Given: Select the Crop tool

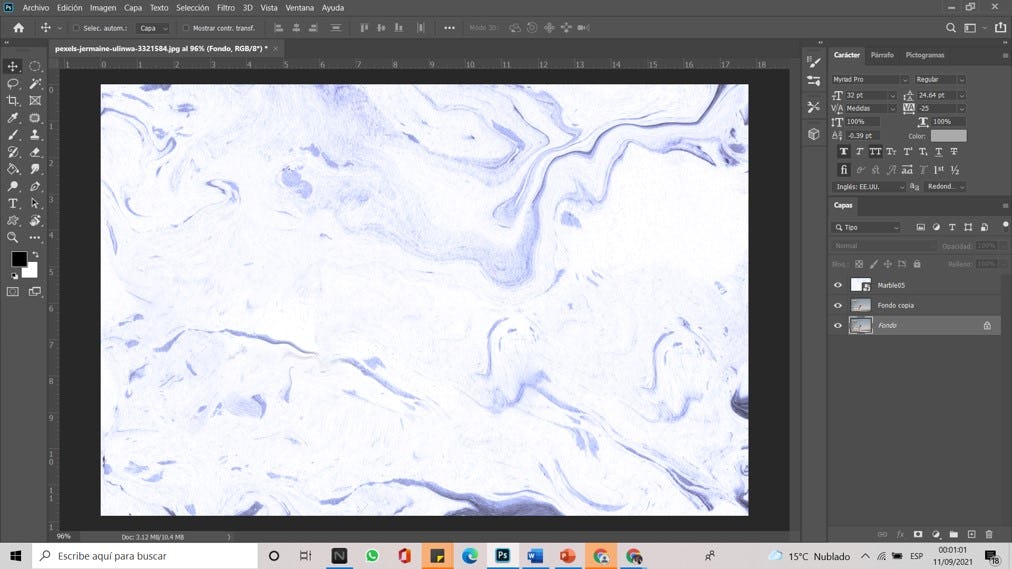Looking at the screenshot, I should click(13, 101).
